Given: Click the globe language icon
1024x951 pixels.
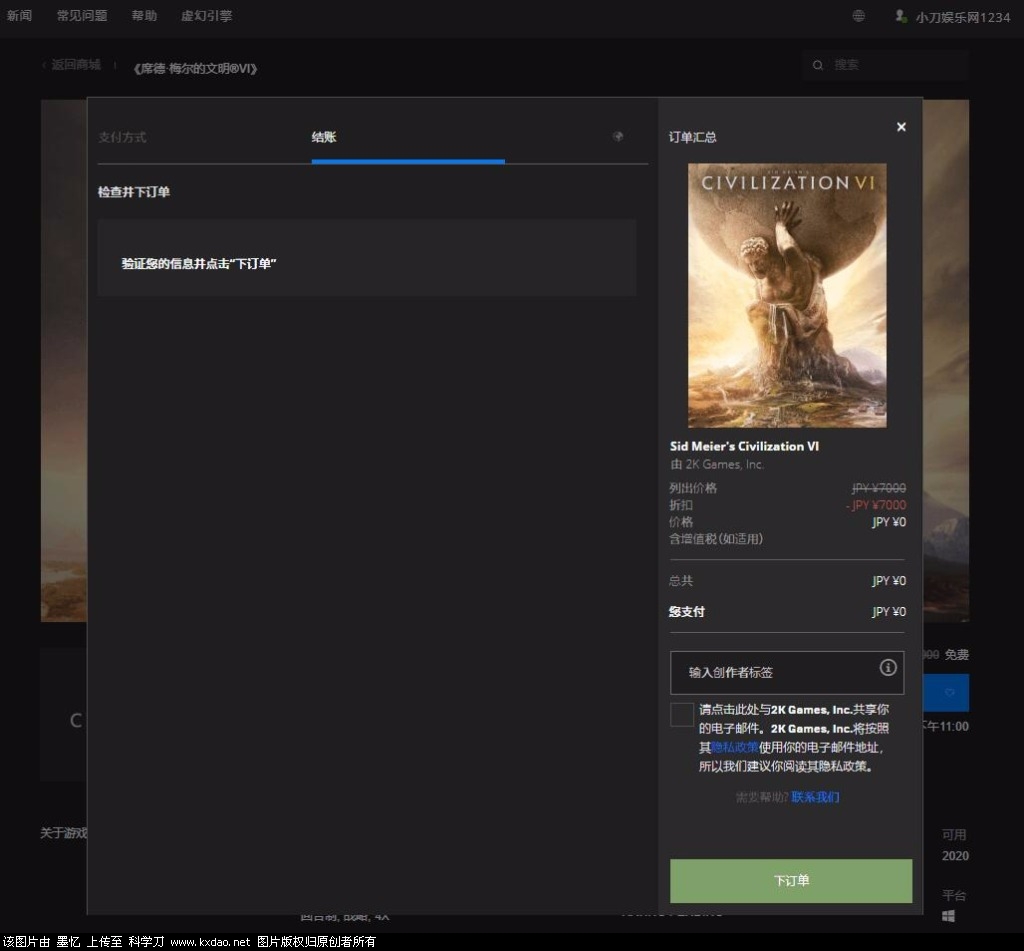Looking at the screenshot, I should [x=859, y=16].
